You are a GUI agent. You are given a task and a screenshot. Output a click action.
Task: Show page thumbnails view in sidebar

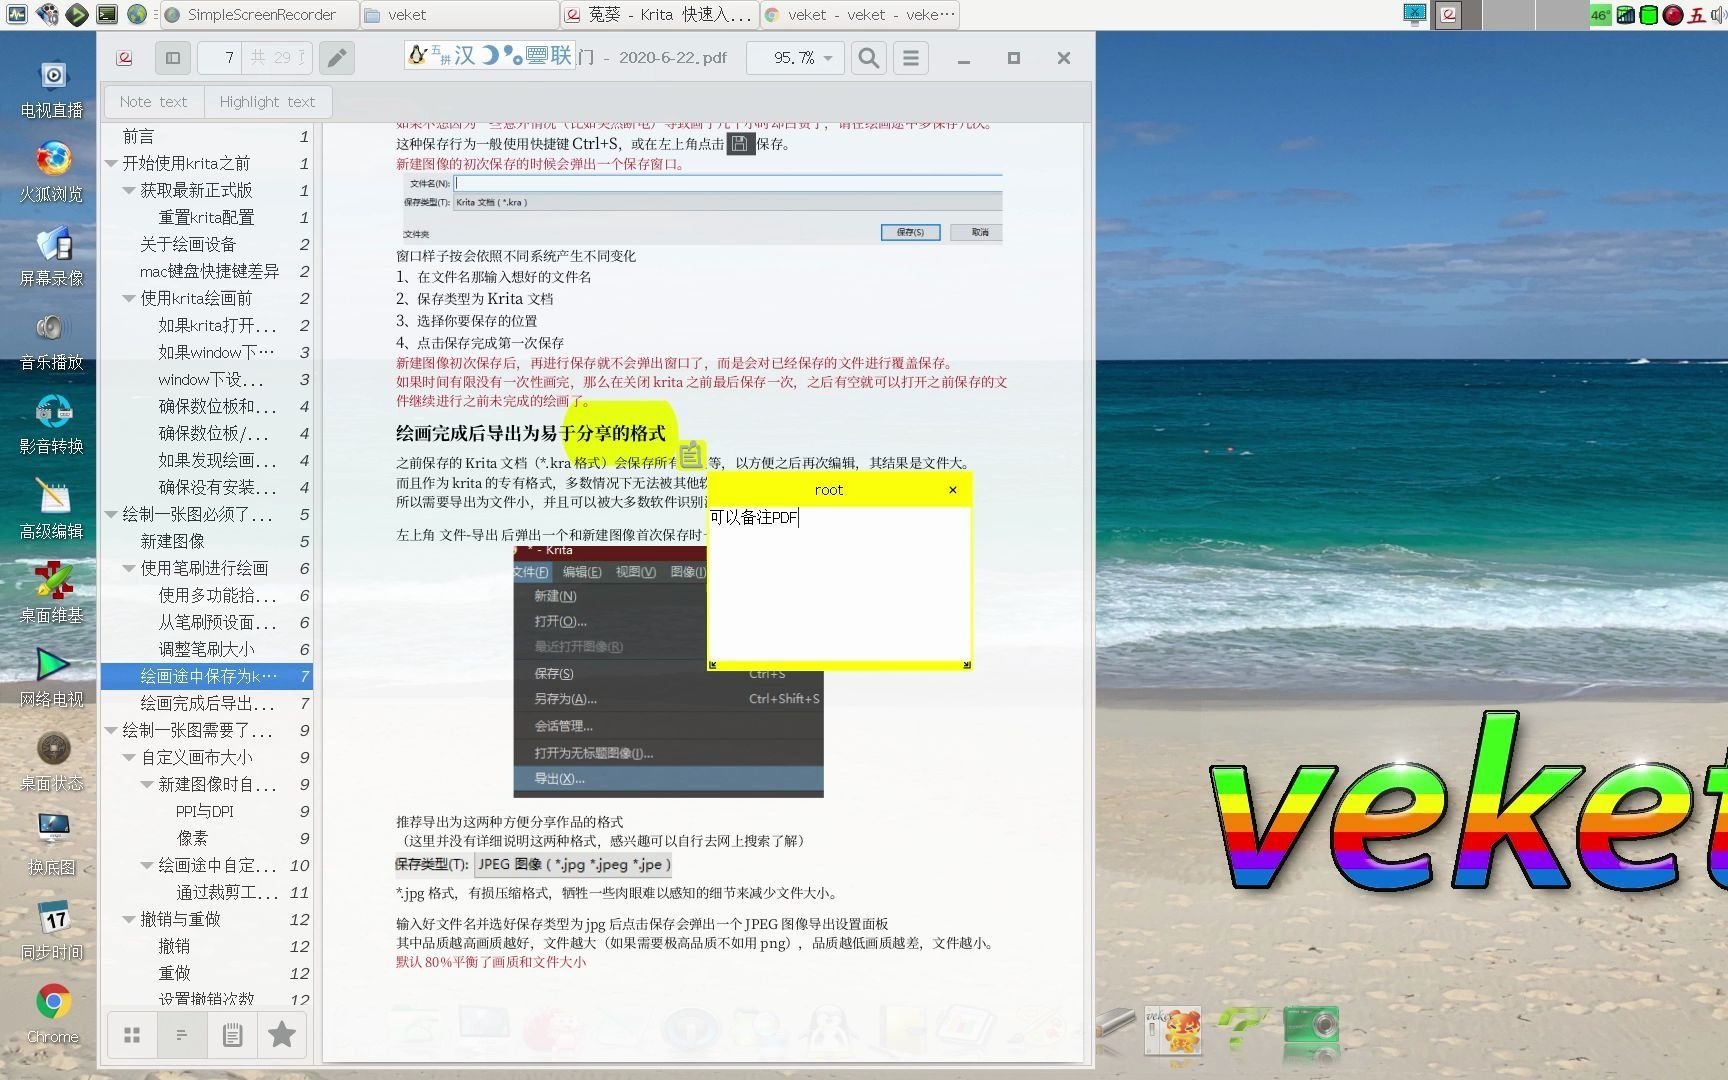click(131, 1034)
